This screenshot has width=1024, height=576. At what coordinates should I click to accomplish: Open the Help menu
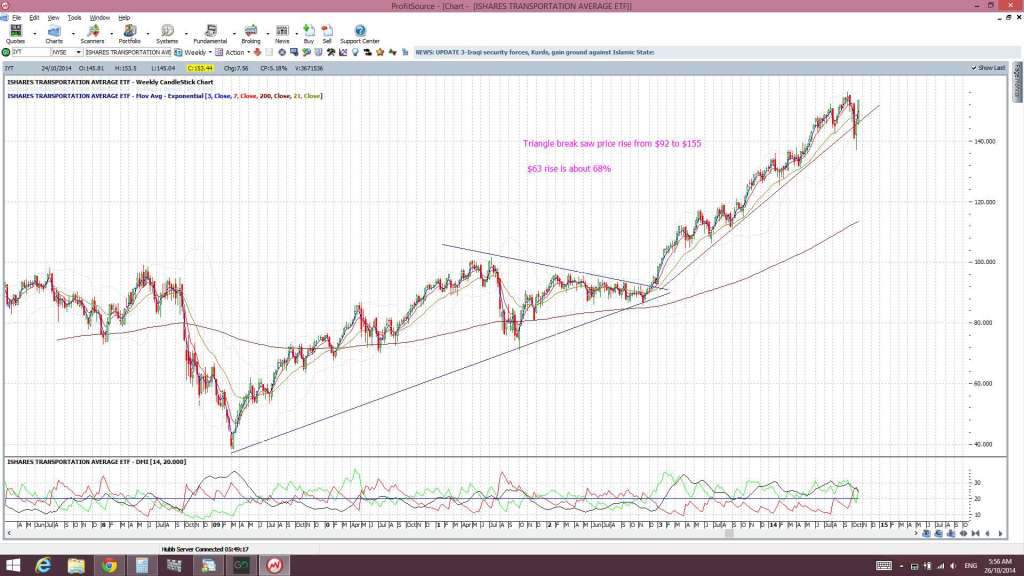[x=124, y=18]
